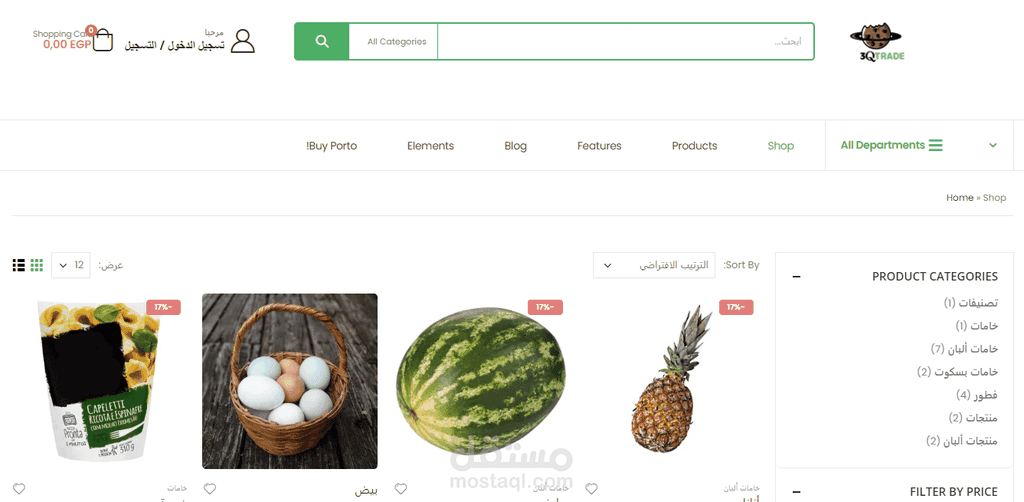Viewport: 1024px width, 502px height.
Task: Open the All Categories search dropdown
Action: click(396, 41)
